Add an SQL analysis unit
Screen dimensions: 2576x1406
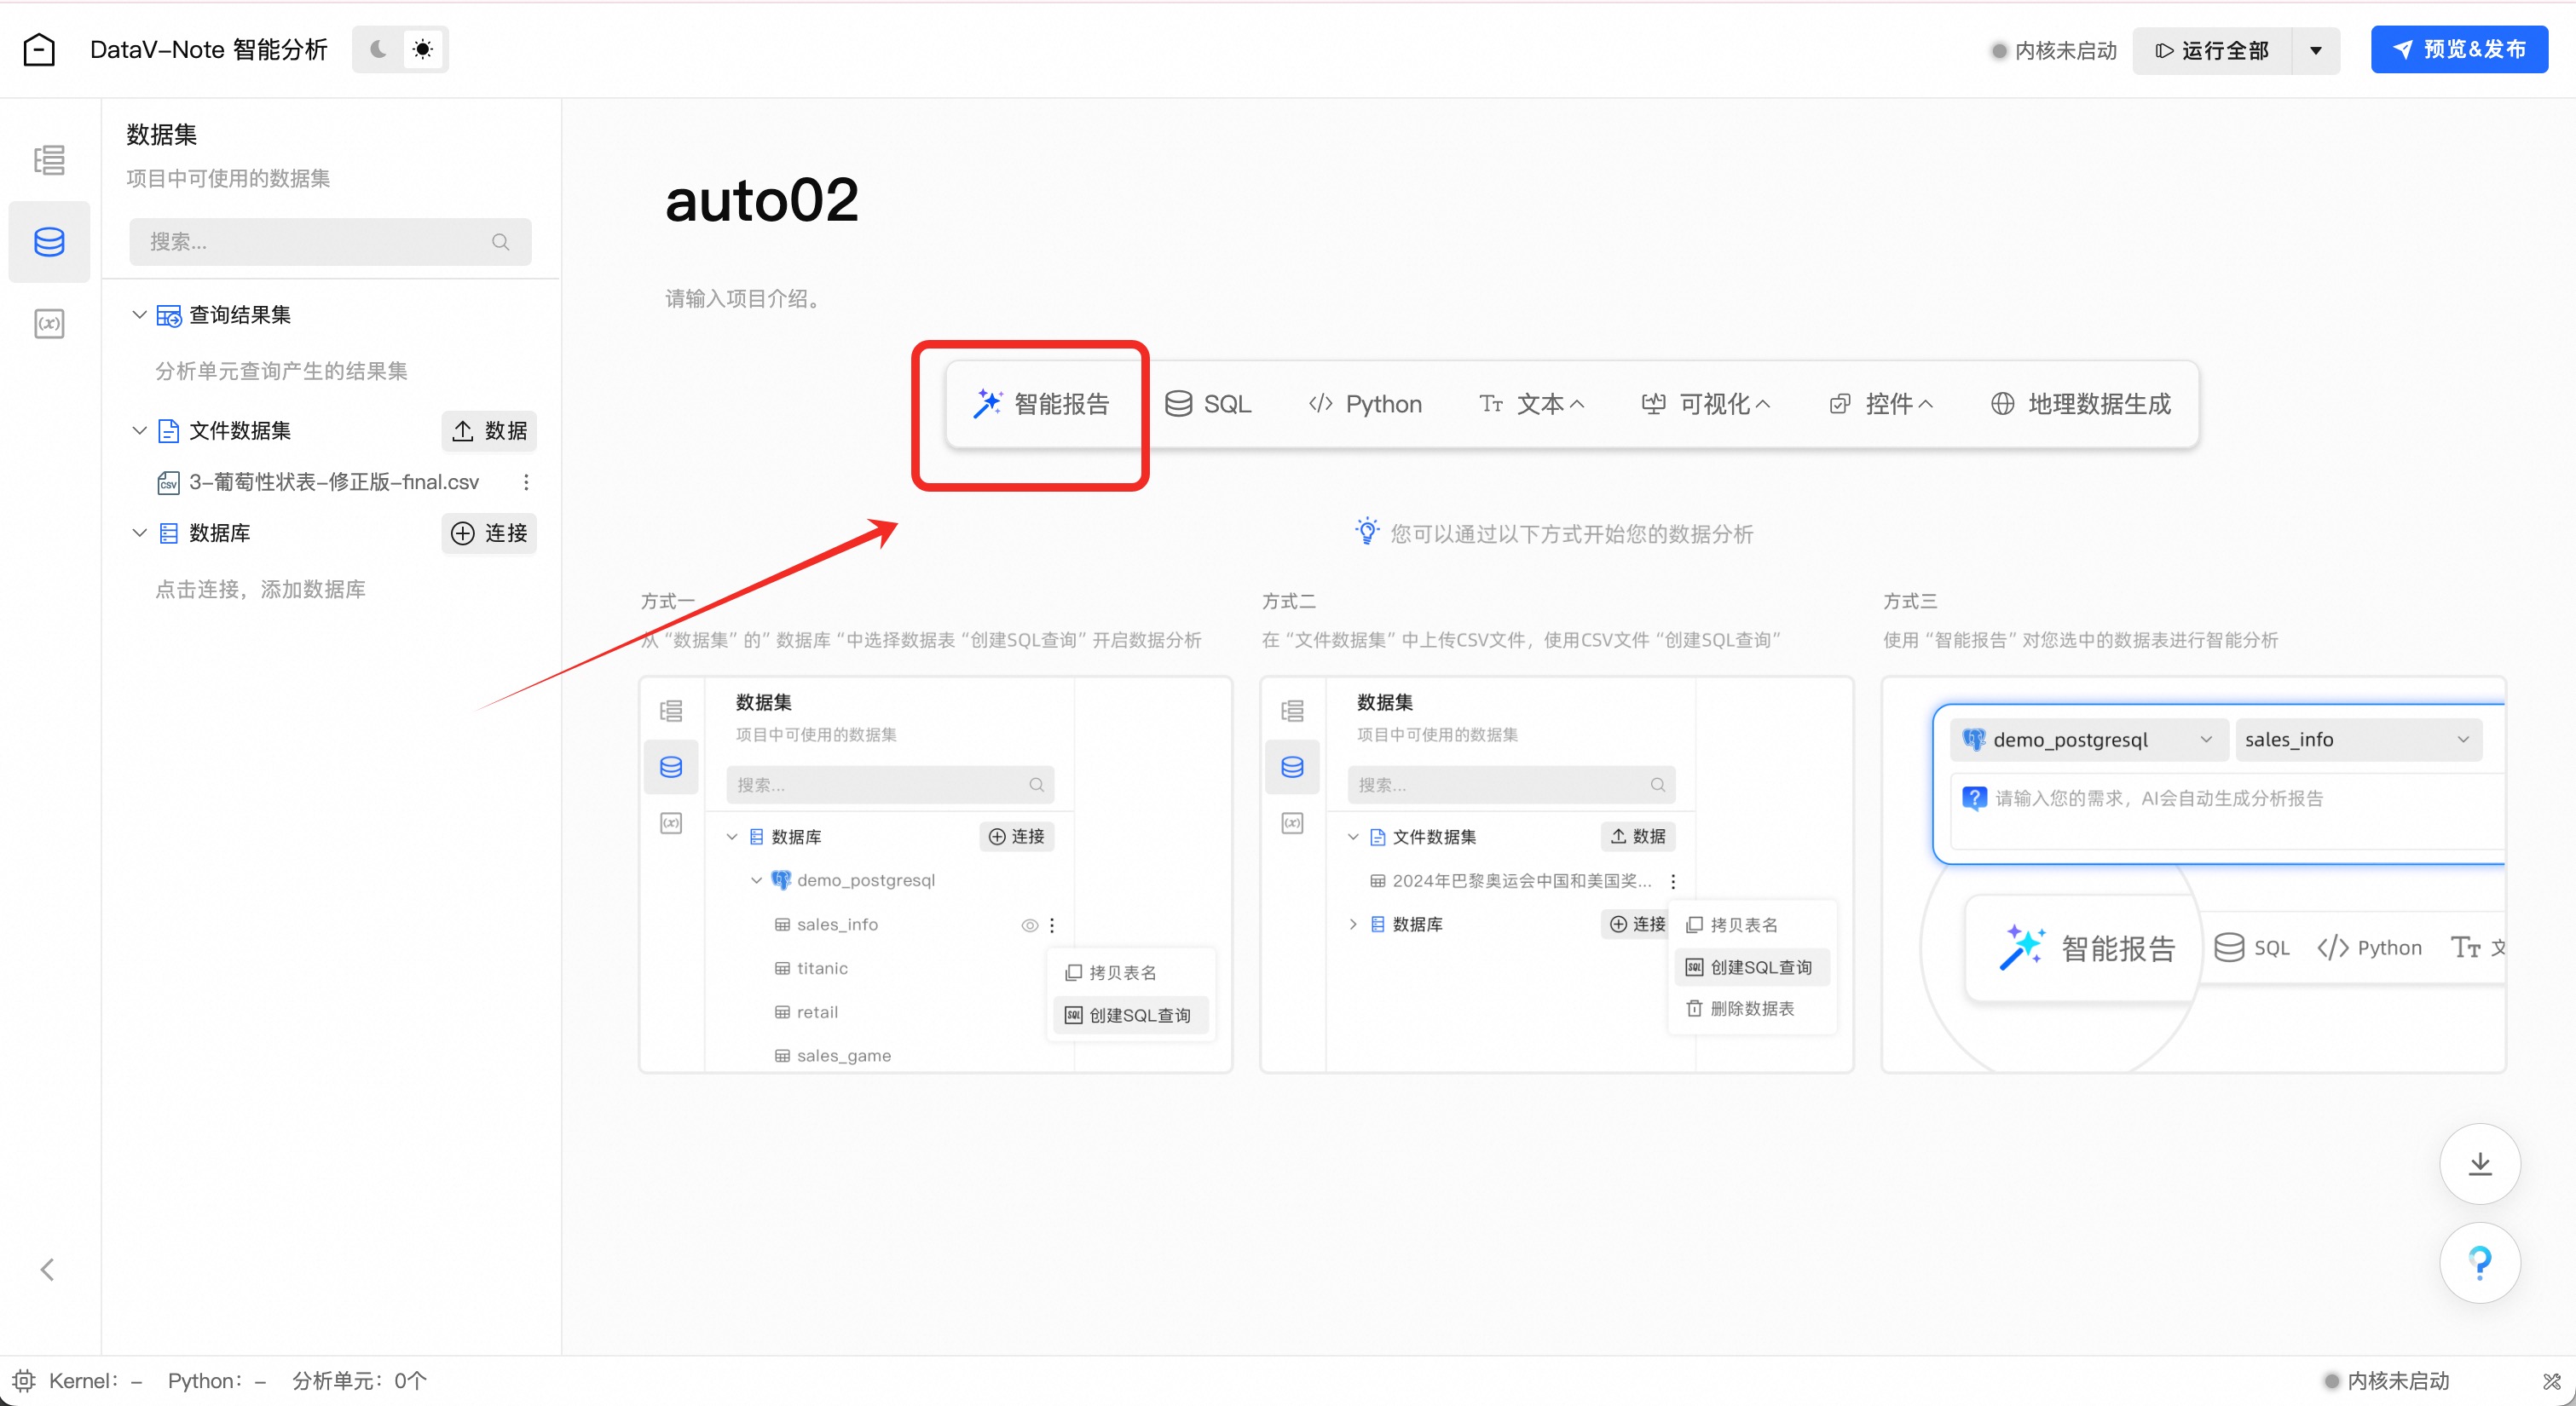tap(1208, 404)
